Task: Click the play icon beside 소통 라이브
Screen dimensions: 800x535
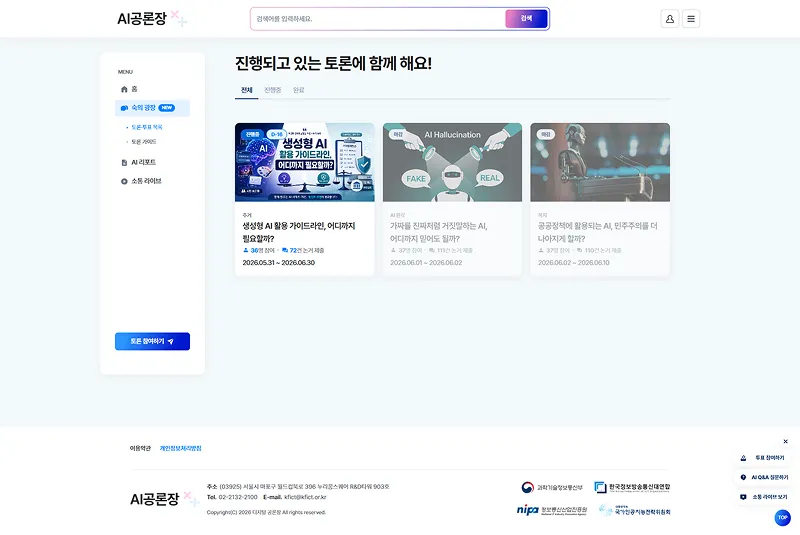Action: pyautogui.click(x=124, y=182)
